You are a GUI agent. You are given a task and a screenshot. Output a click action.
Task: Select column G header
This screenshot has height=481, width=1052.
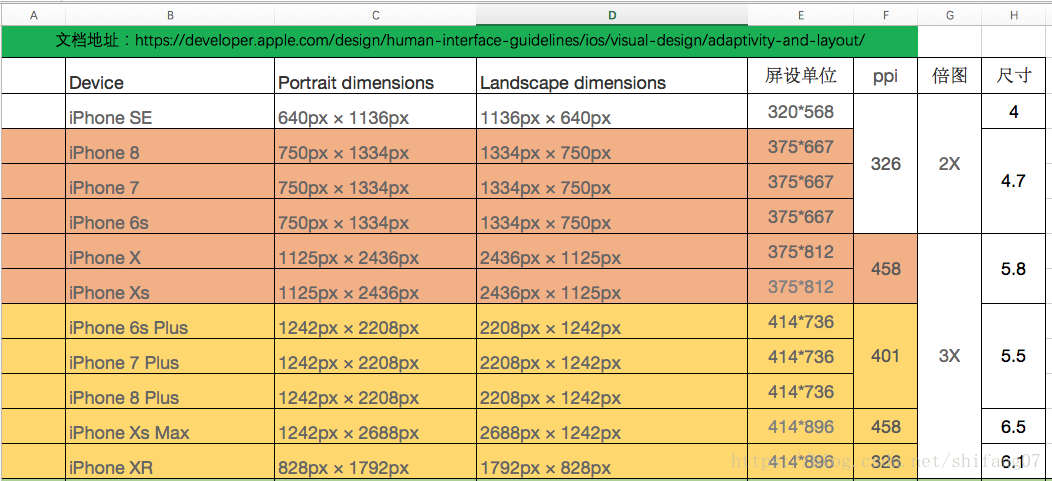pos(949,15)
